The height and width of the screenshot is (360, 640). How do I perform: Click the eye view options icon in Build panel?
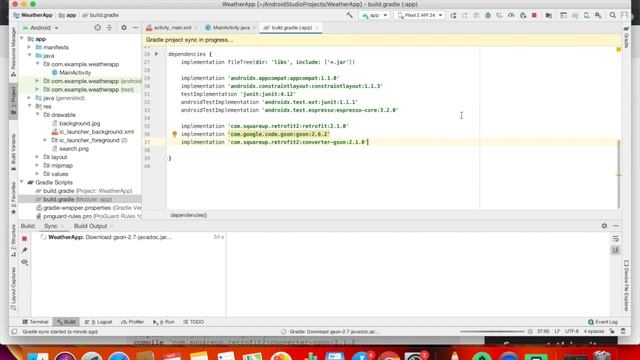(24, 262)
